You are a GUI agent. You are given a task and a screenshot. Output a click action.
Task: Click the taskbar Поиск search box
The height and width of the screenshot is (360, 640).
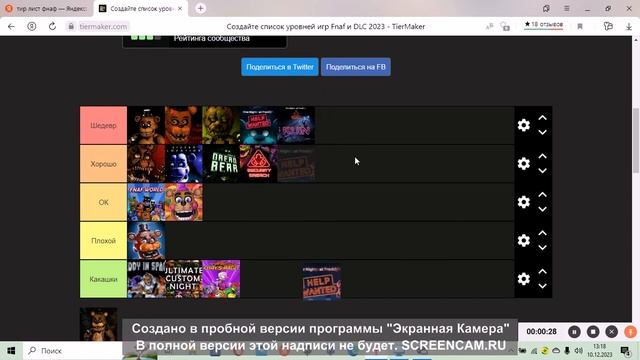[73, 351]
